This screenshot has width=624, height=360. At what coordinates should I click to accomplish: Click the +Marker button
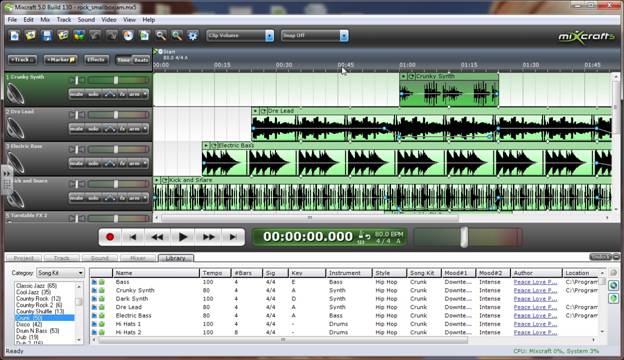(x=60, y=60)
